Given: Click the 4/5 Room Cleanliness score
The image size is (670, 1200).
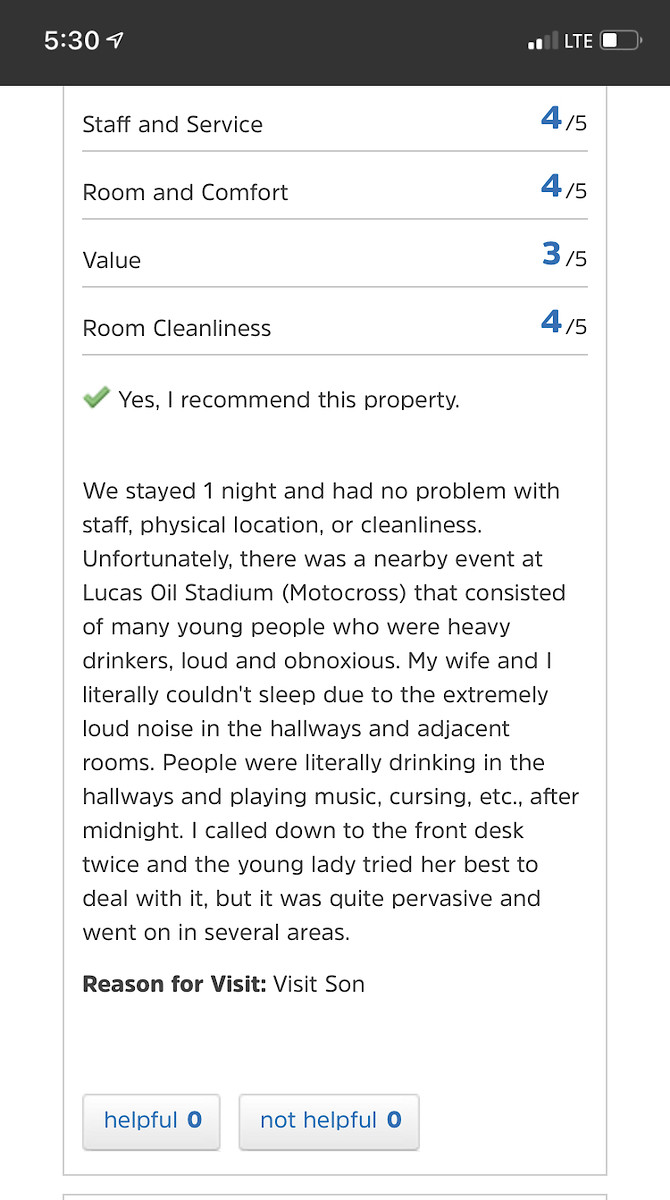Looking at the screenshot, I should tap(564, 323).
